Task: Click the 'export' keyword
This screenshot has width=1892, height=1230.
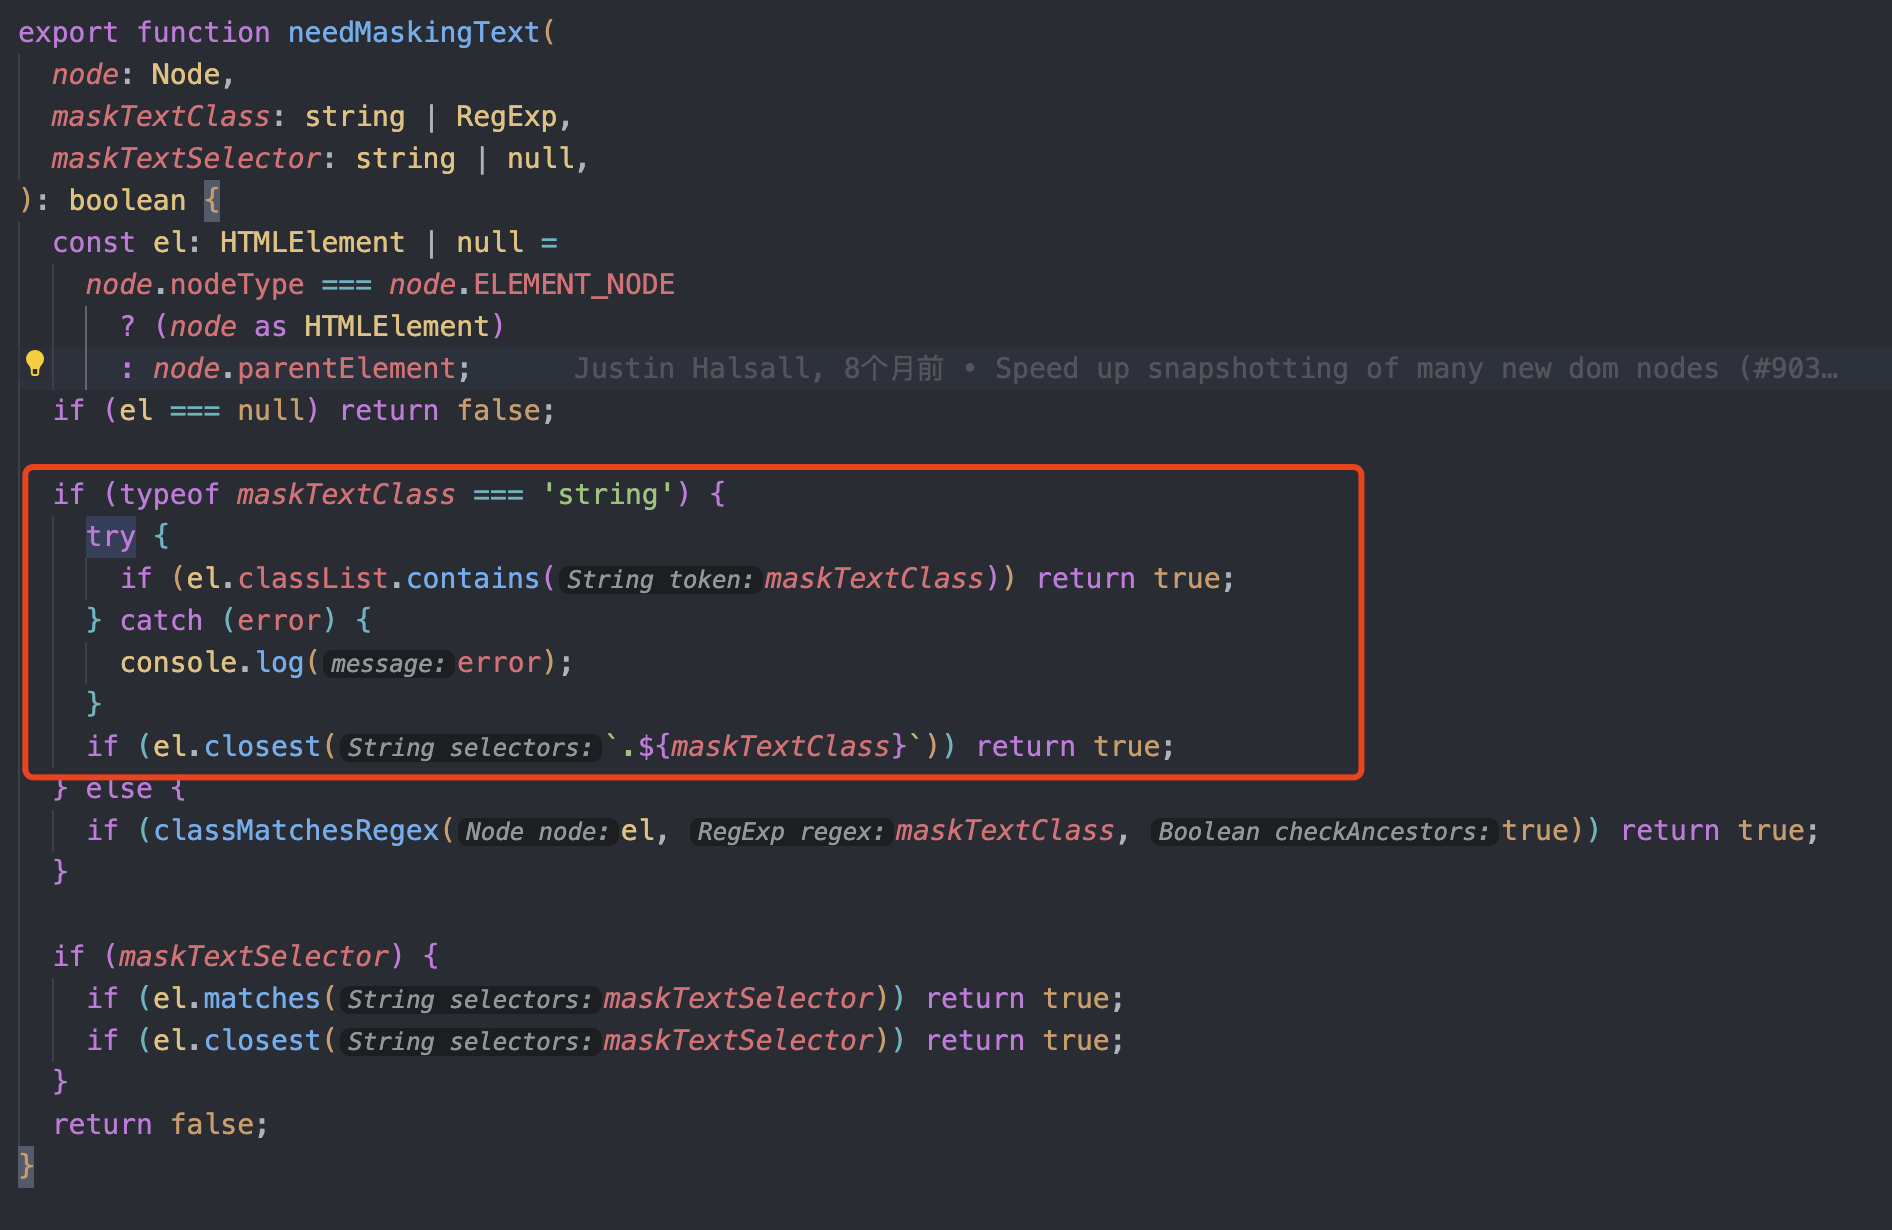Action: [x=68, y=32]
